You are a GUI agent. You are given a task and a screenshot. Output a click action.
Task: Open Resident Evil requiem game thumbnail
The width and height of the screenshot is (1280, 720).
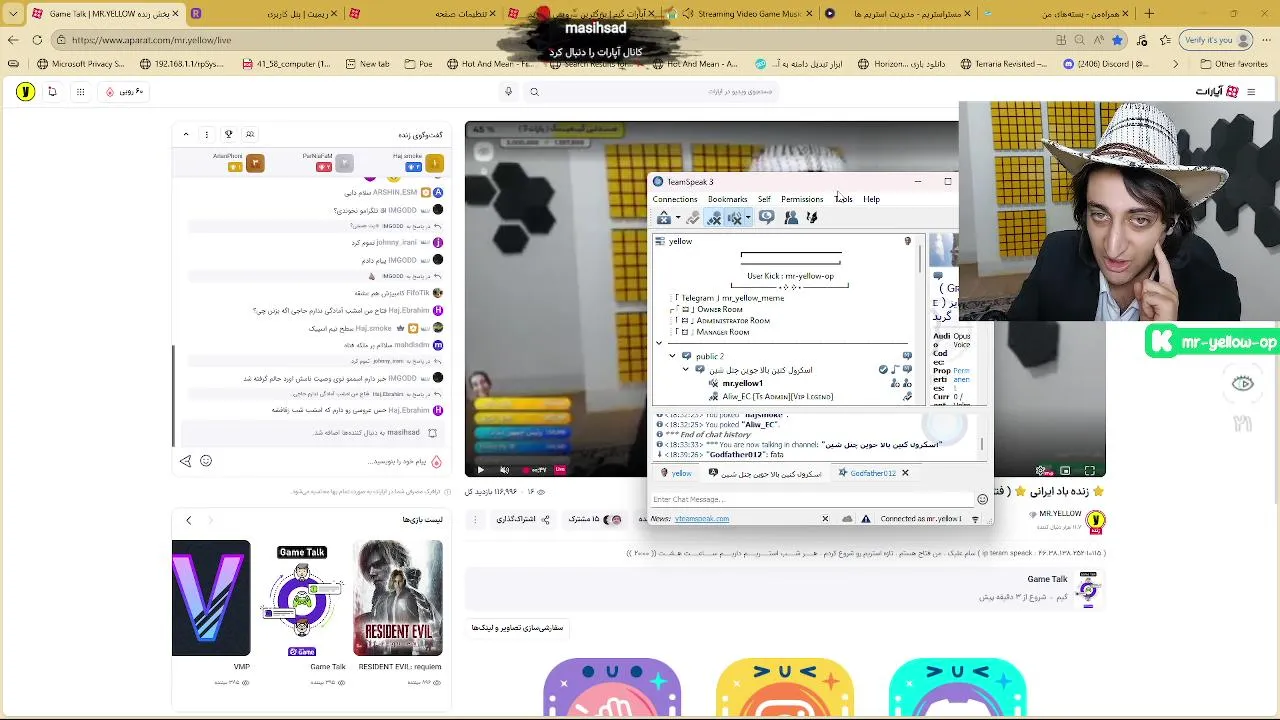[x=398, y=598]
